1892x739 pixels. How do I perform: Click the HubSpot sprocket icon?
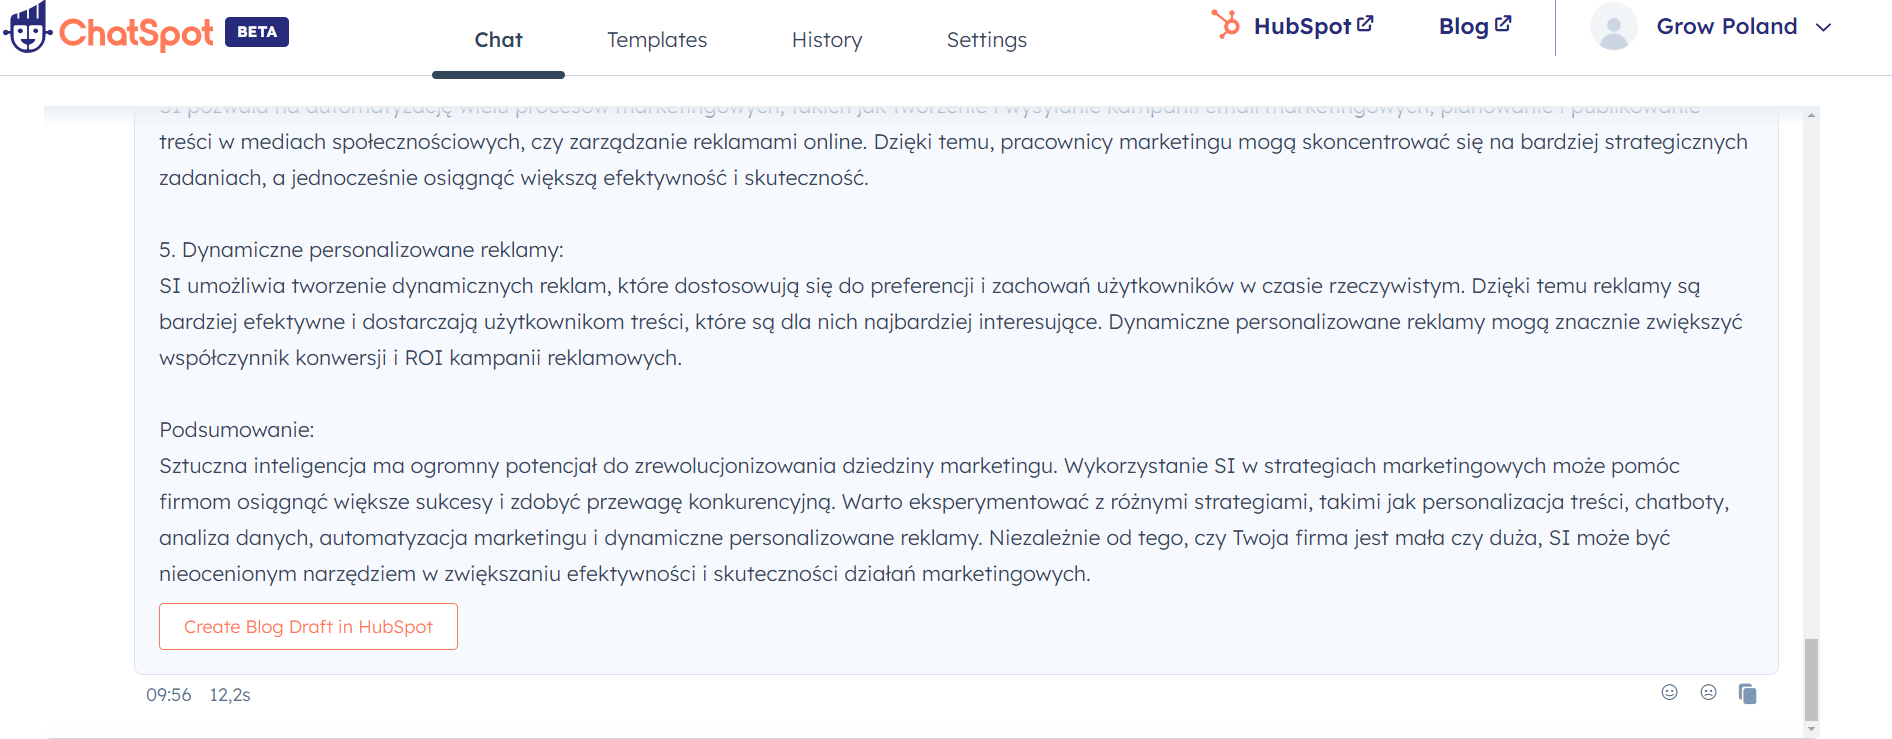click(1226, 24)
